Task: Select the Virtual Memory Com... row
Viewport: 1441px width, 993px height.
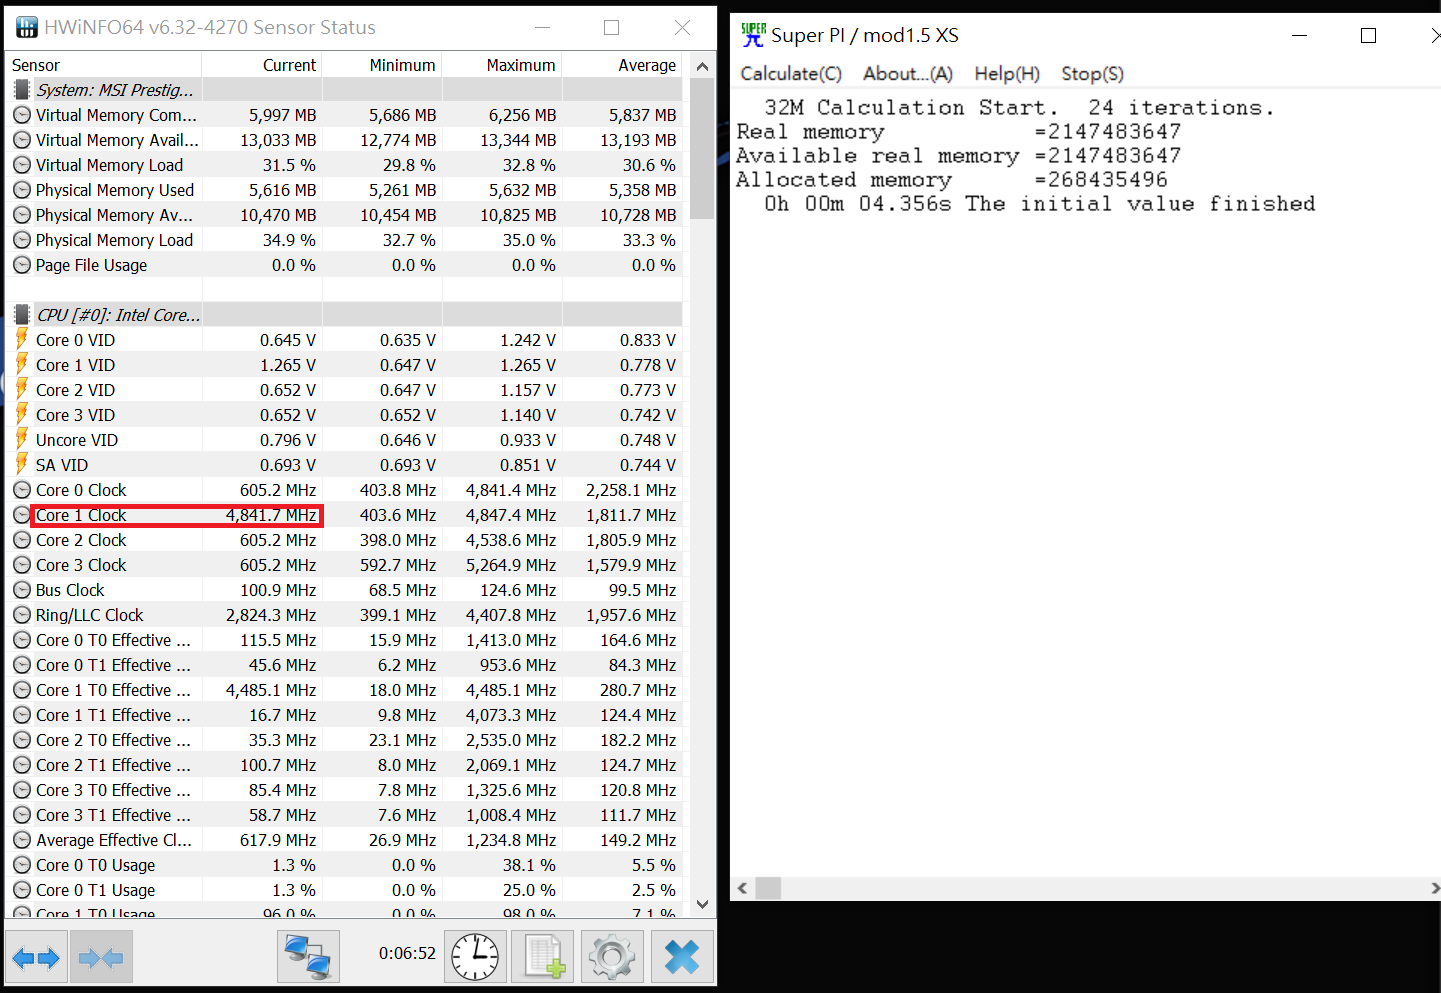Action: pos(345,115)
